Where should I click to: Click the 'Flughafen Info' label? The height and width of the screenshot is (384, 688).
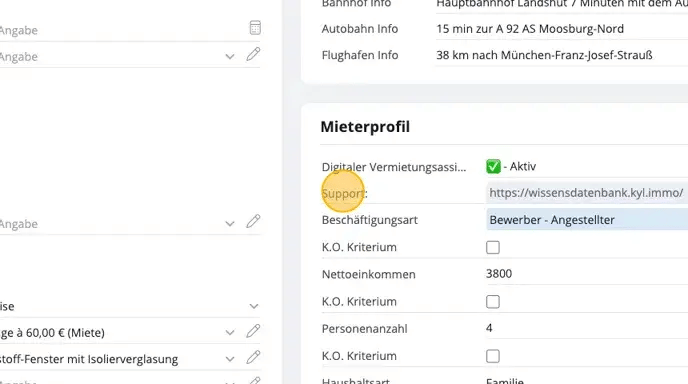[x=360, y=55]
